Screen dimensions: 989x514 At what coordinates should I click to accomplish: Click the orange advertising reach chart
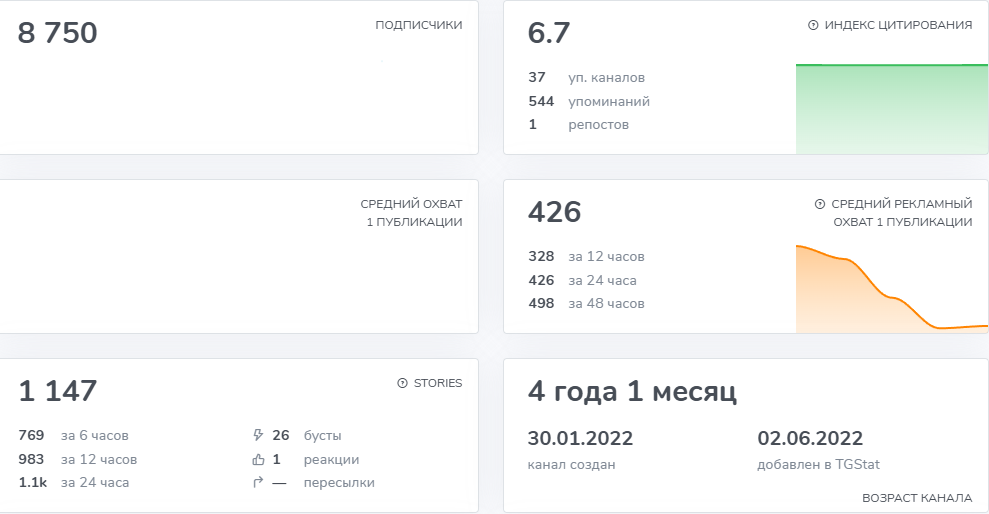(891, 290)
